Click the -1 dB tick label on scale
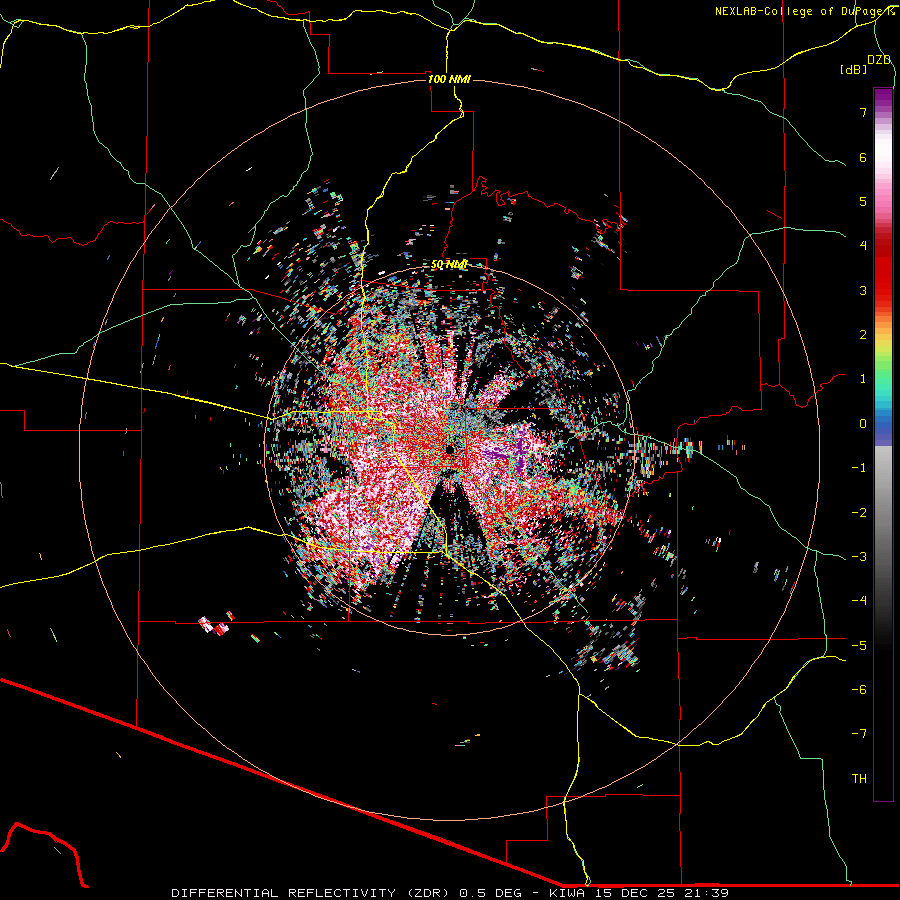Screen dimensions: 900x900 [859, 468]
